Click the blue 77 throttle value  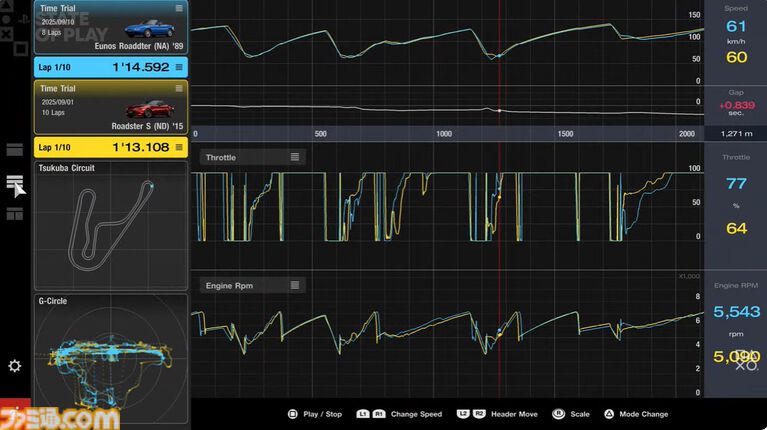point(736,184)
